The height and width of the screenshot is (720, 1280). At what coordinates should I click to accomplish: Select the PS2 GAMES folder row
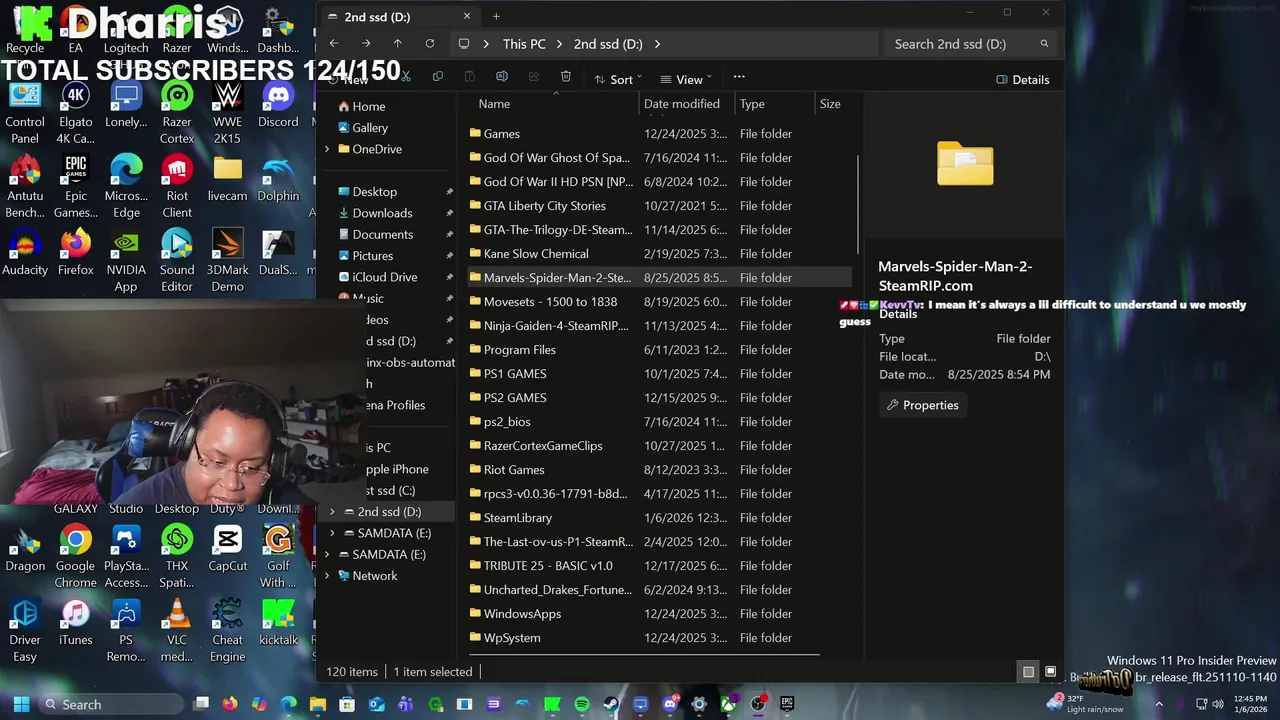tap(659, 398)
